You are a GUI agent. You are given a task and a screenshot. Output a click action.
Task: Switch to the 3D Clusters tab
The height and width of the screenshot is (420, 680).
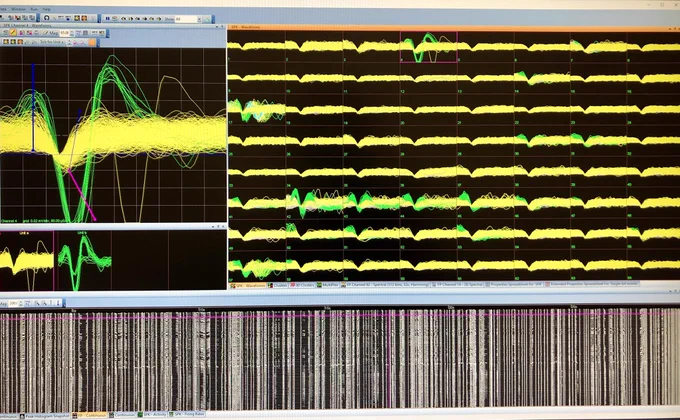[302, 285]
